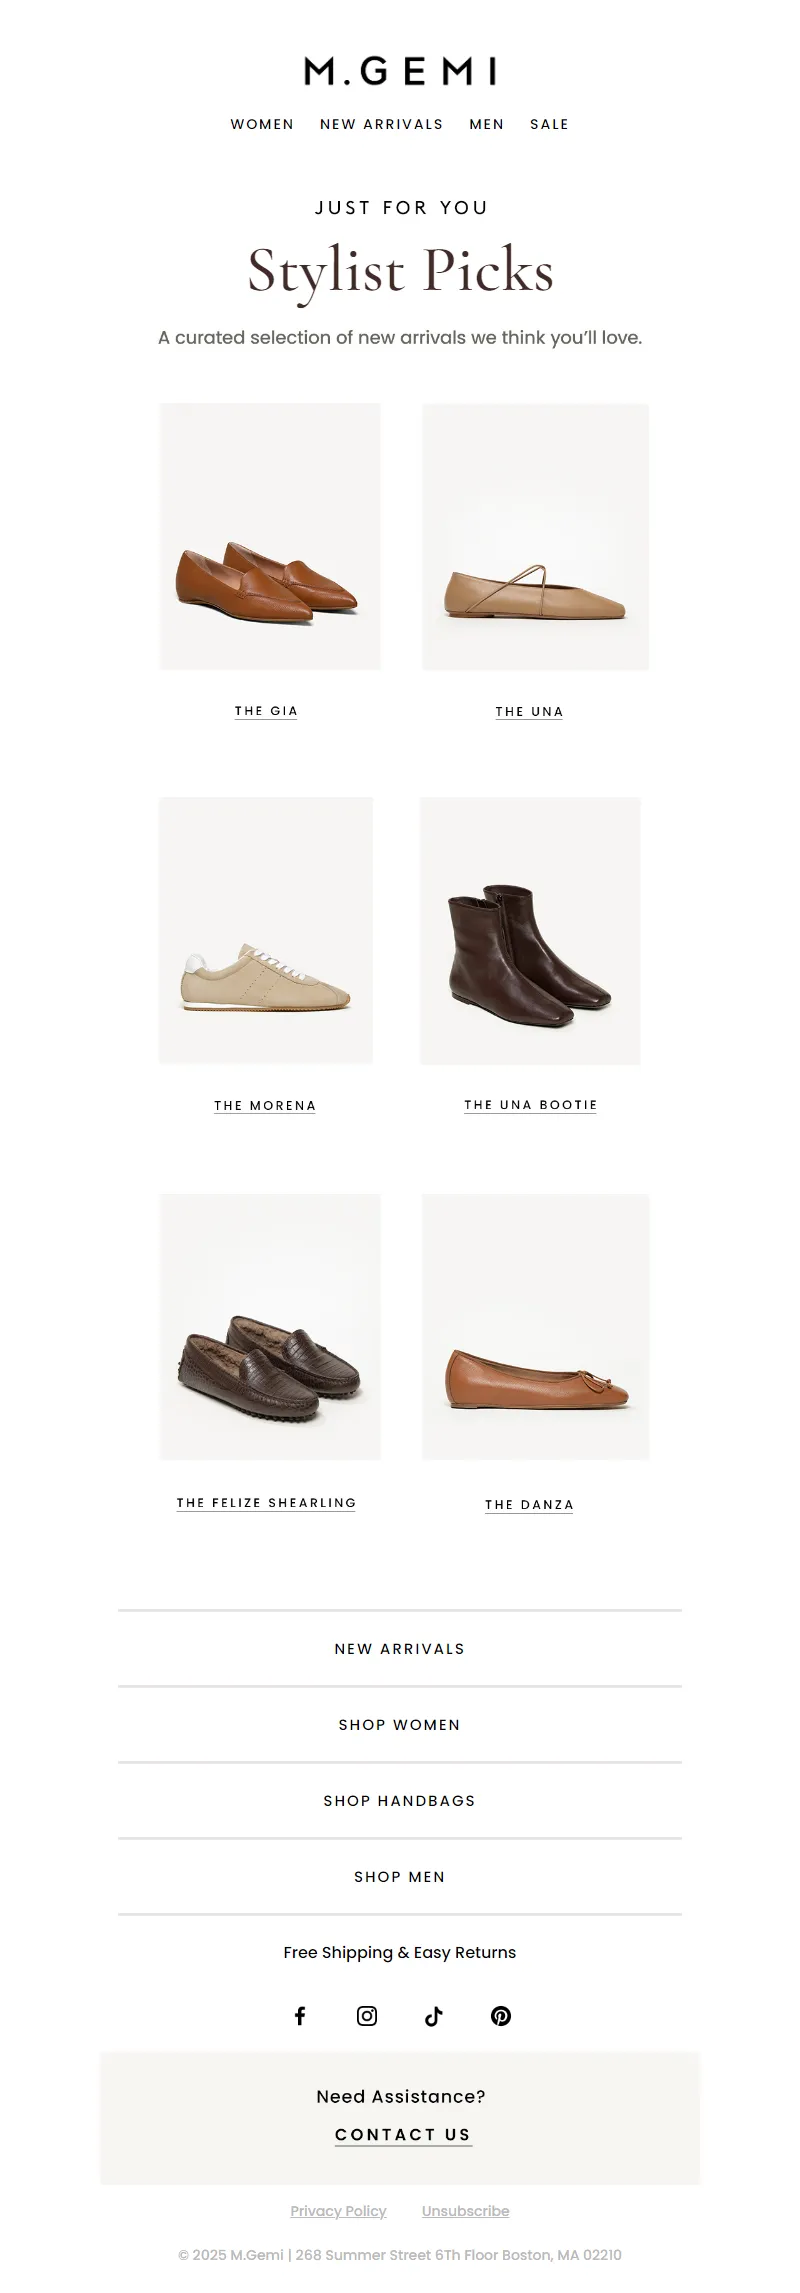Click the CONTACT US link
The width and height of the screenshot is (800, 2293).
pyautogui.click(x=403, y=2134)
